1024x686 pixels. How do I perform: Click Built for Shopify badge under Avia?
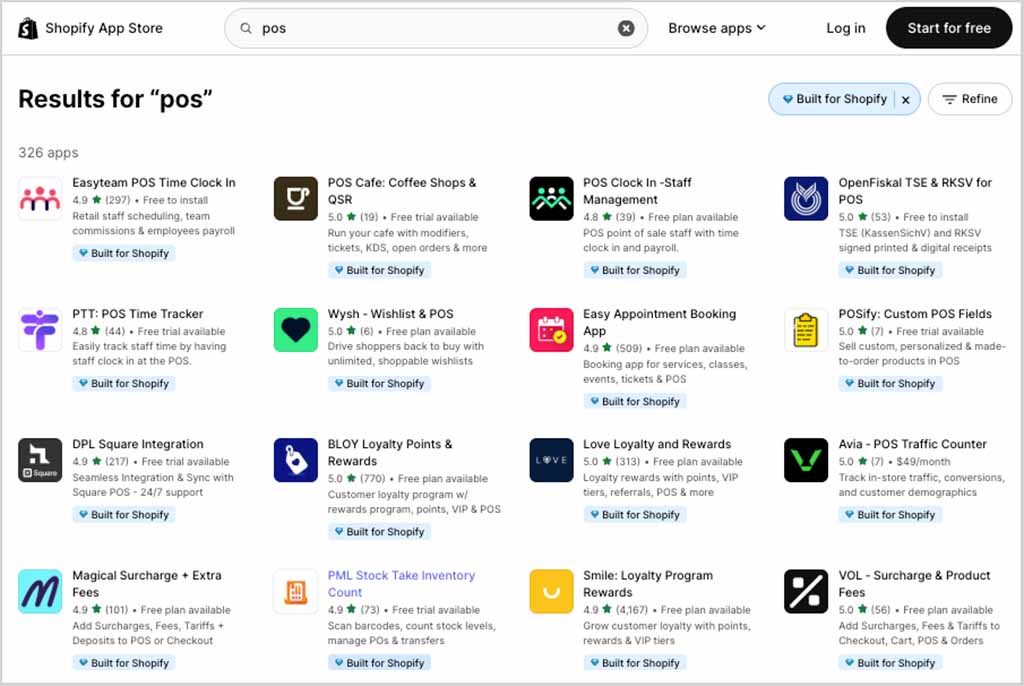pyautogui.click(x=889, y=515)
